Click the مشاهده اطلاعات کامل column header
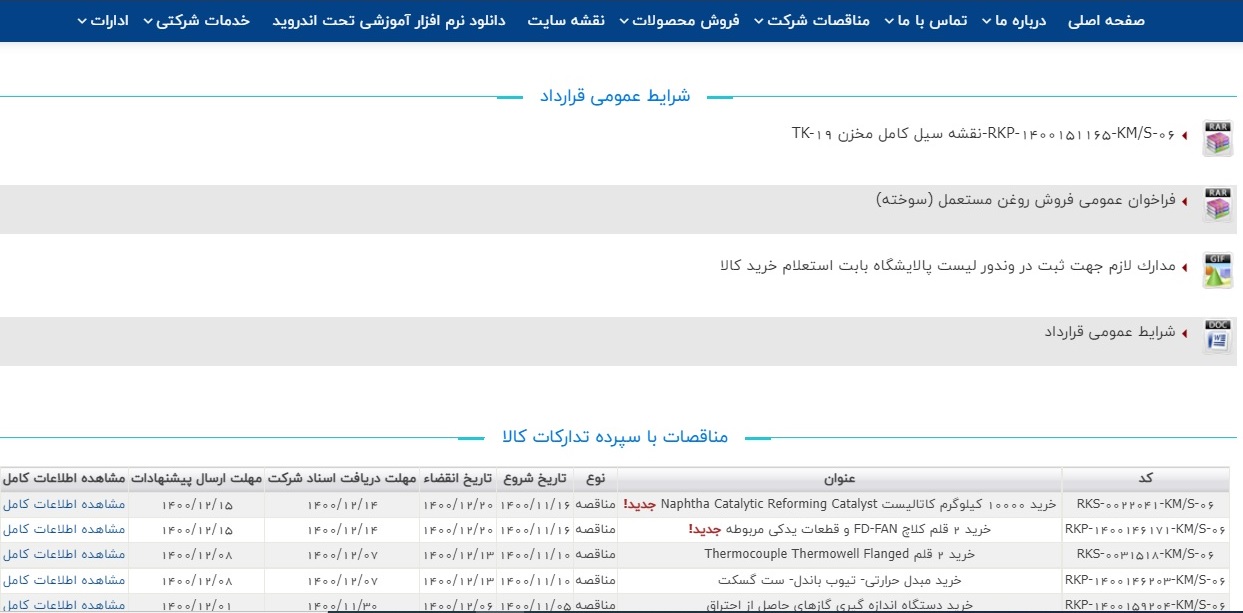This screenshot has height=613, width=1243. (64, 479)
